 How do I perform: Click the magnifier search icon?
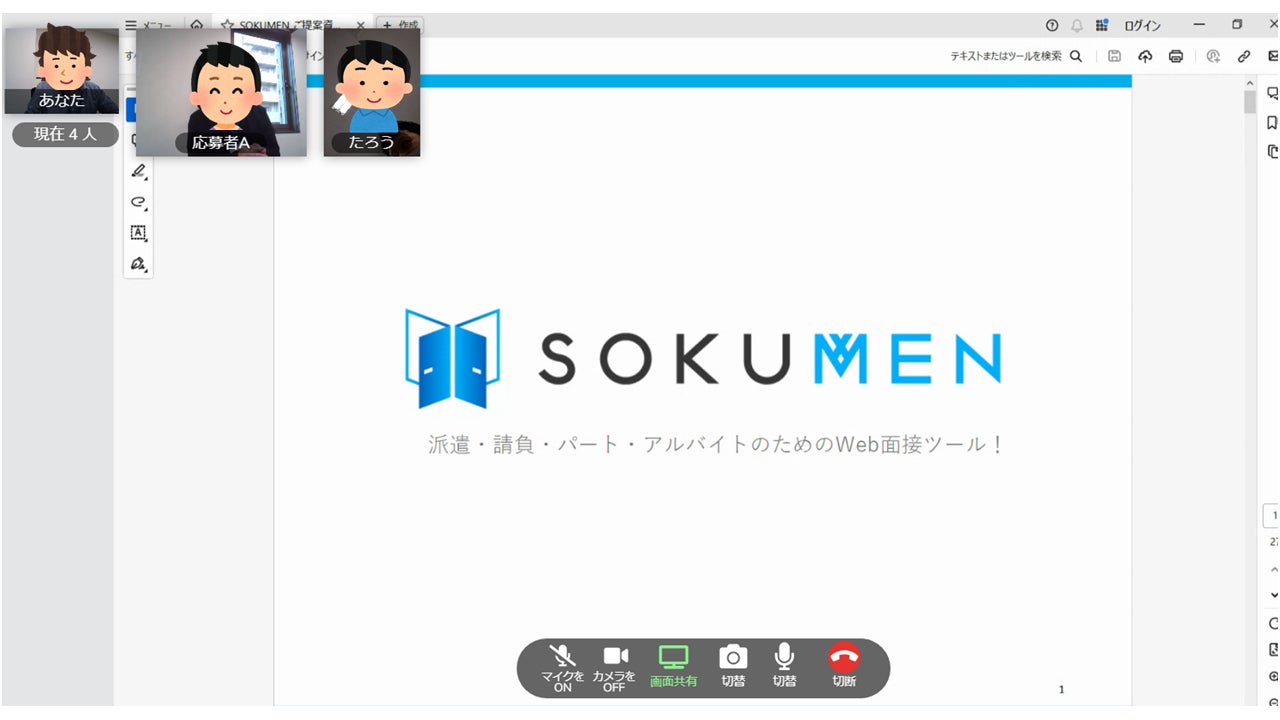coord(1076,56)
